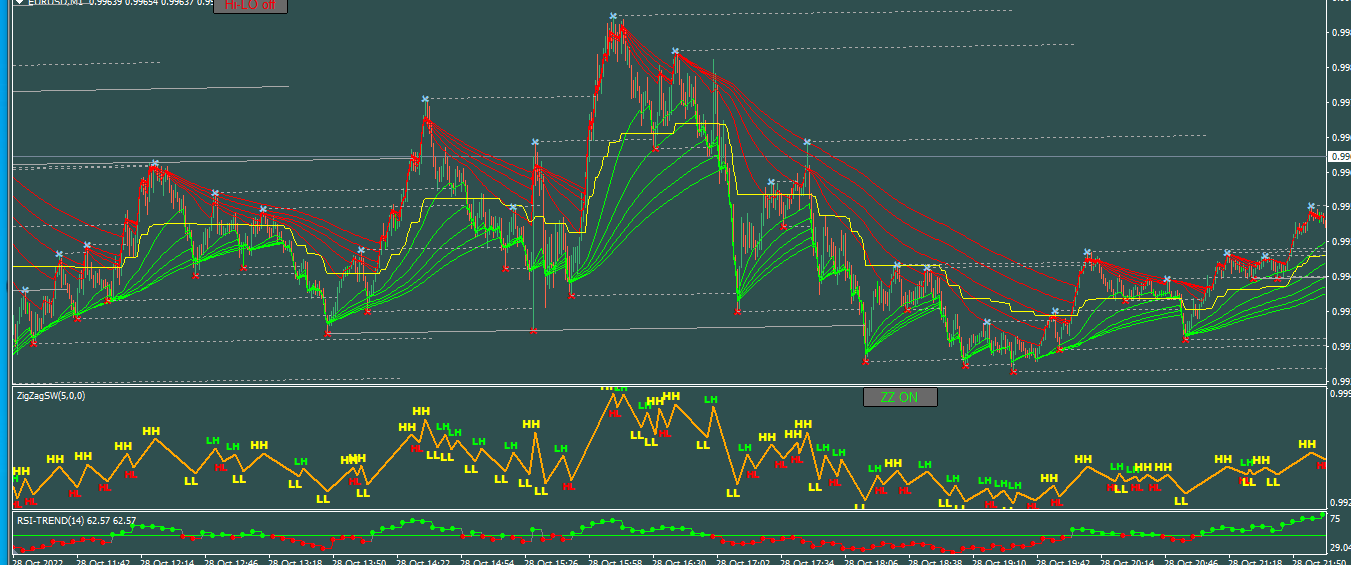Screen dimensions: 1351x565
Task: Select the RSI-TREND(14) 62.57 62.57 label
Action: [76, 521]
